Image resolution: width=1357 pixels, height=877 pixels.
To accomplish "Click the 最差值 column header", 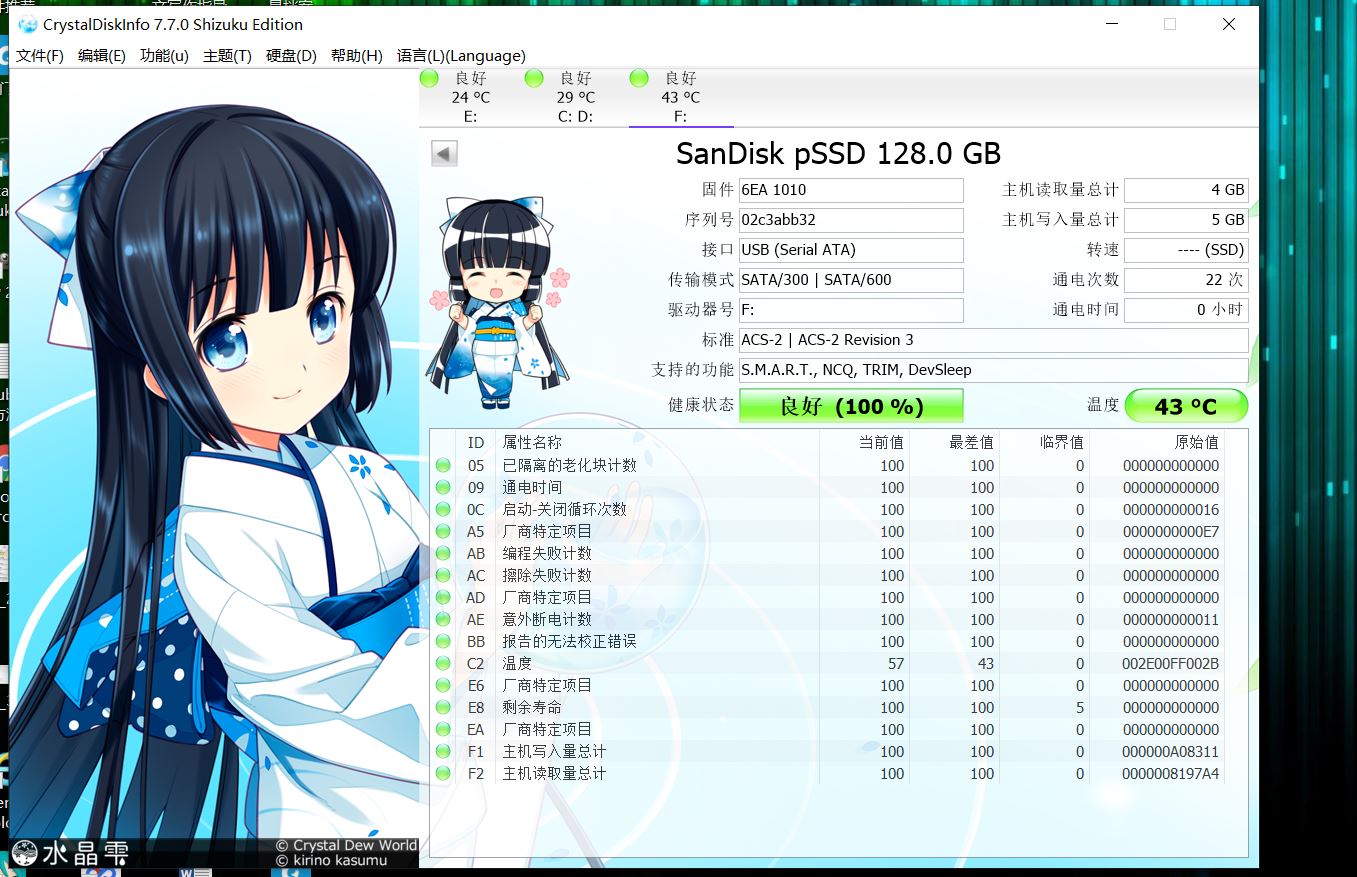I will pos(954,442).
